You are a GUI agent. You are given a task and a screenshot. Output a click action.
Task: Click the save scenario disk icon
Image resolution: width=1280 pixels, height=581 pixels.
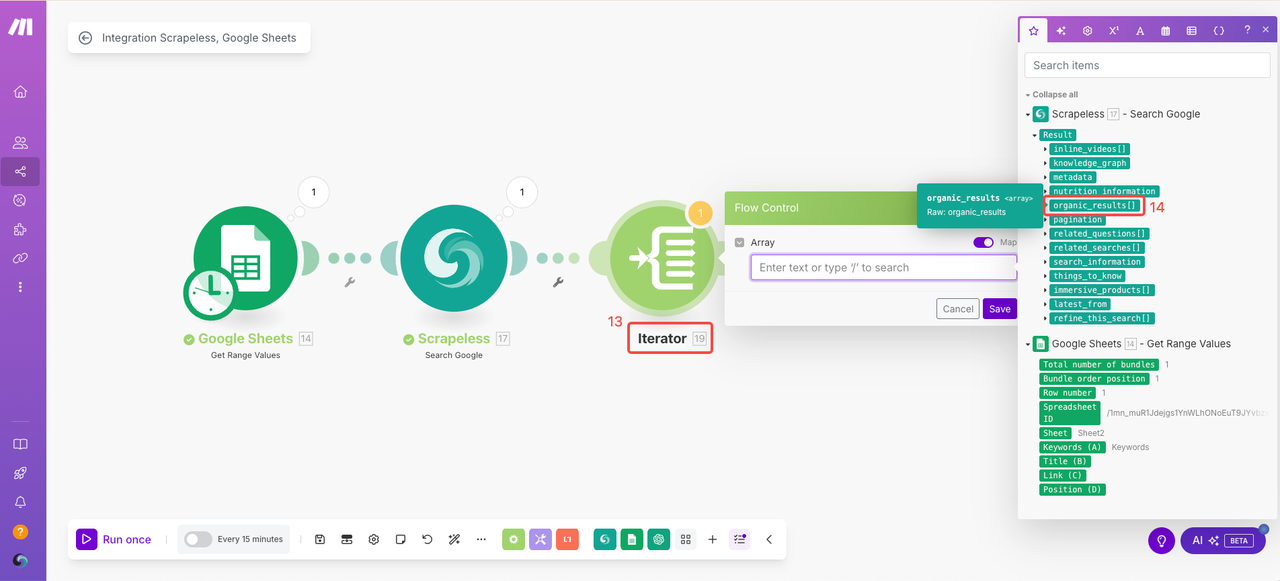(x=320, y=539)
